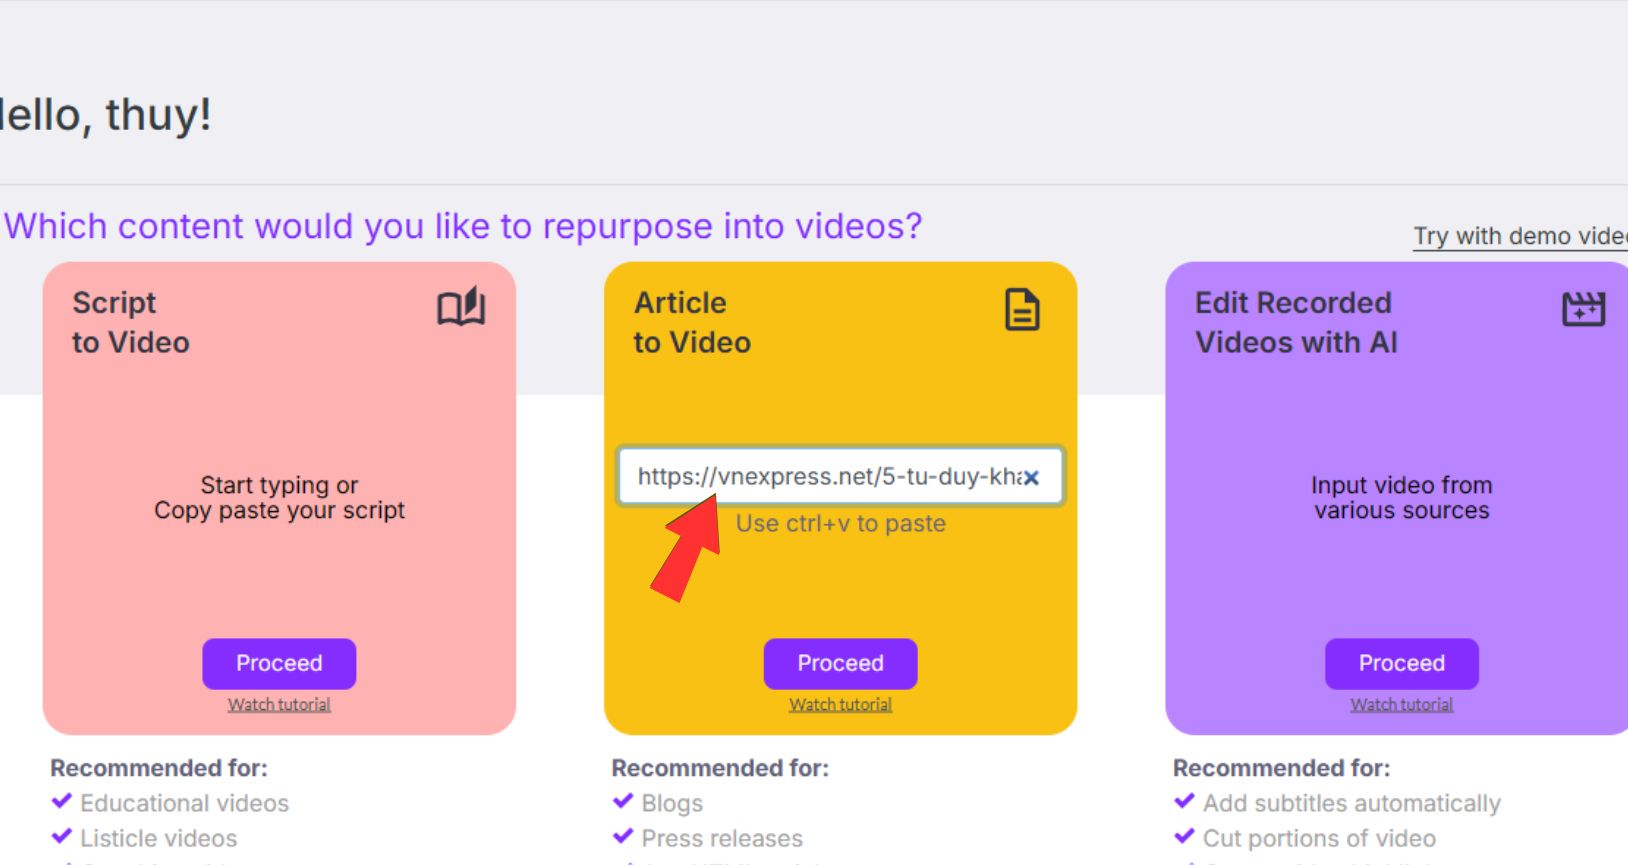Click the 'Add subtitles automatically' item
Image resolution: width=1628 pixels, height=865 pixels.
[1352, 803]
